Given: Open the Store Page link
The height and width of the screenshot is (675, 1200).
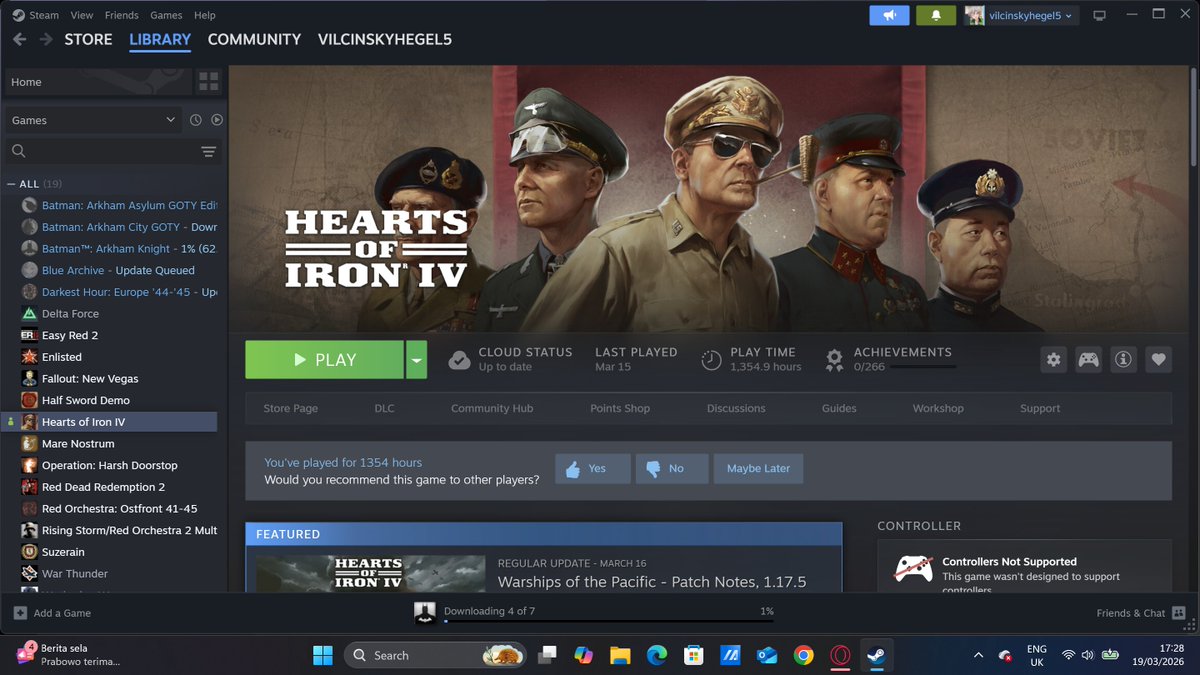Looking at the screenshot, I should coord(290,408).
